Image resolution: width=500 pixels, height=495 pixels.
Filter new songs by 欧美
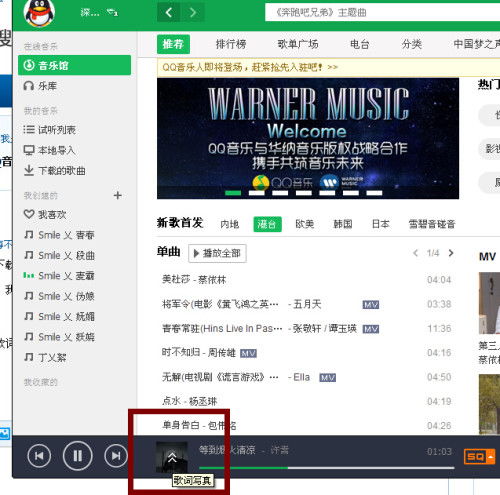click(305, 224)
